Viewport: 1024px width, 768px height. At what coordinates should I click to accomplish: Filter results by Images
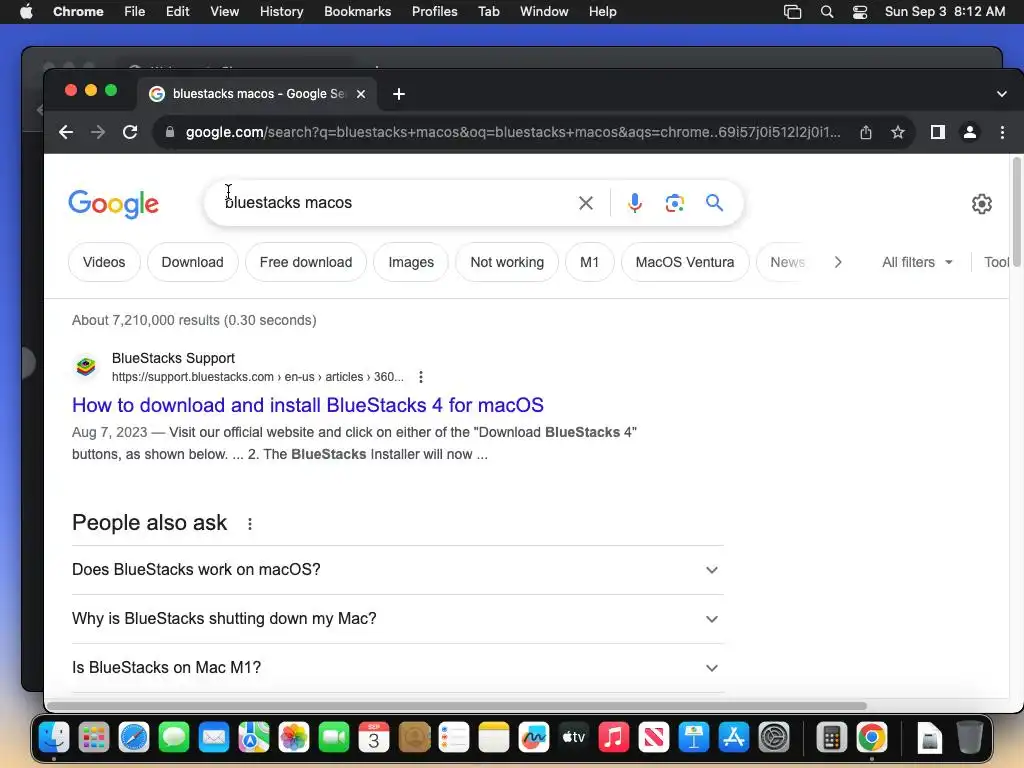click(x=411, y=263)
